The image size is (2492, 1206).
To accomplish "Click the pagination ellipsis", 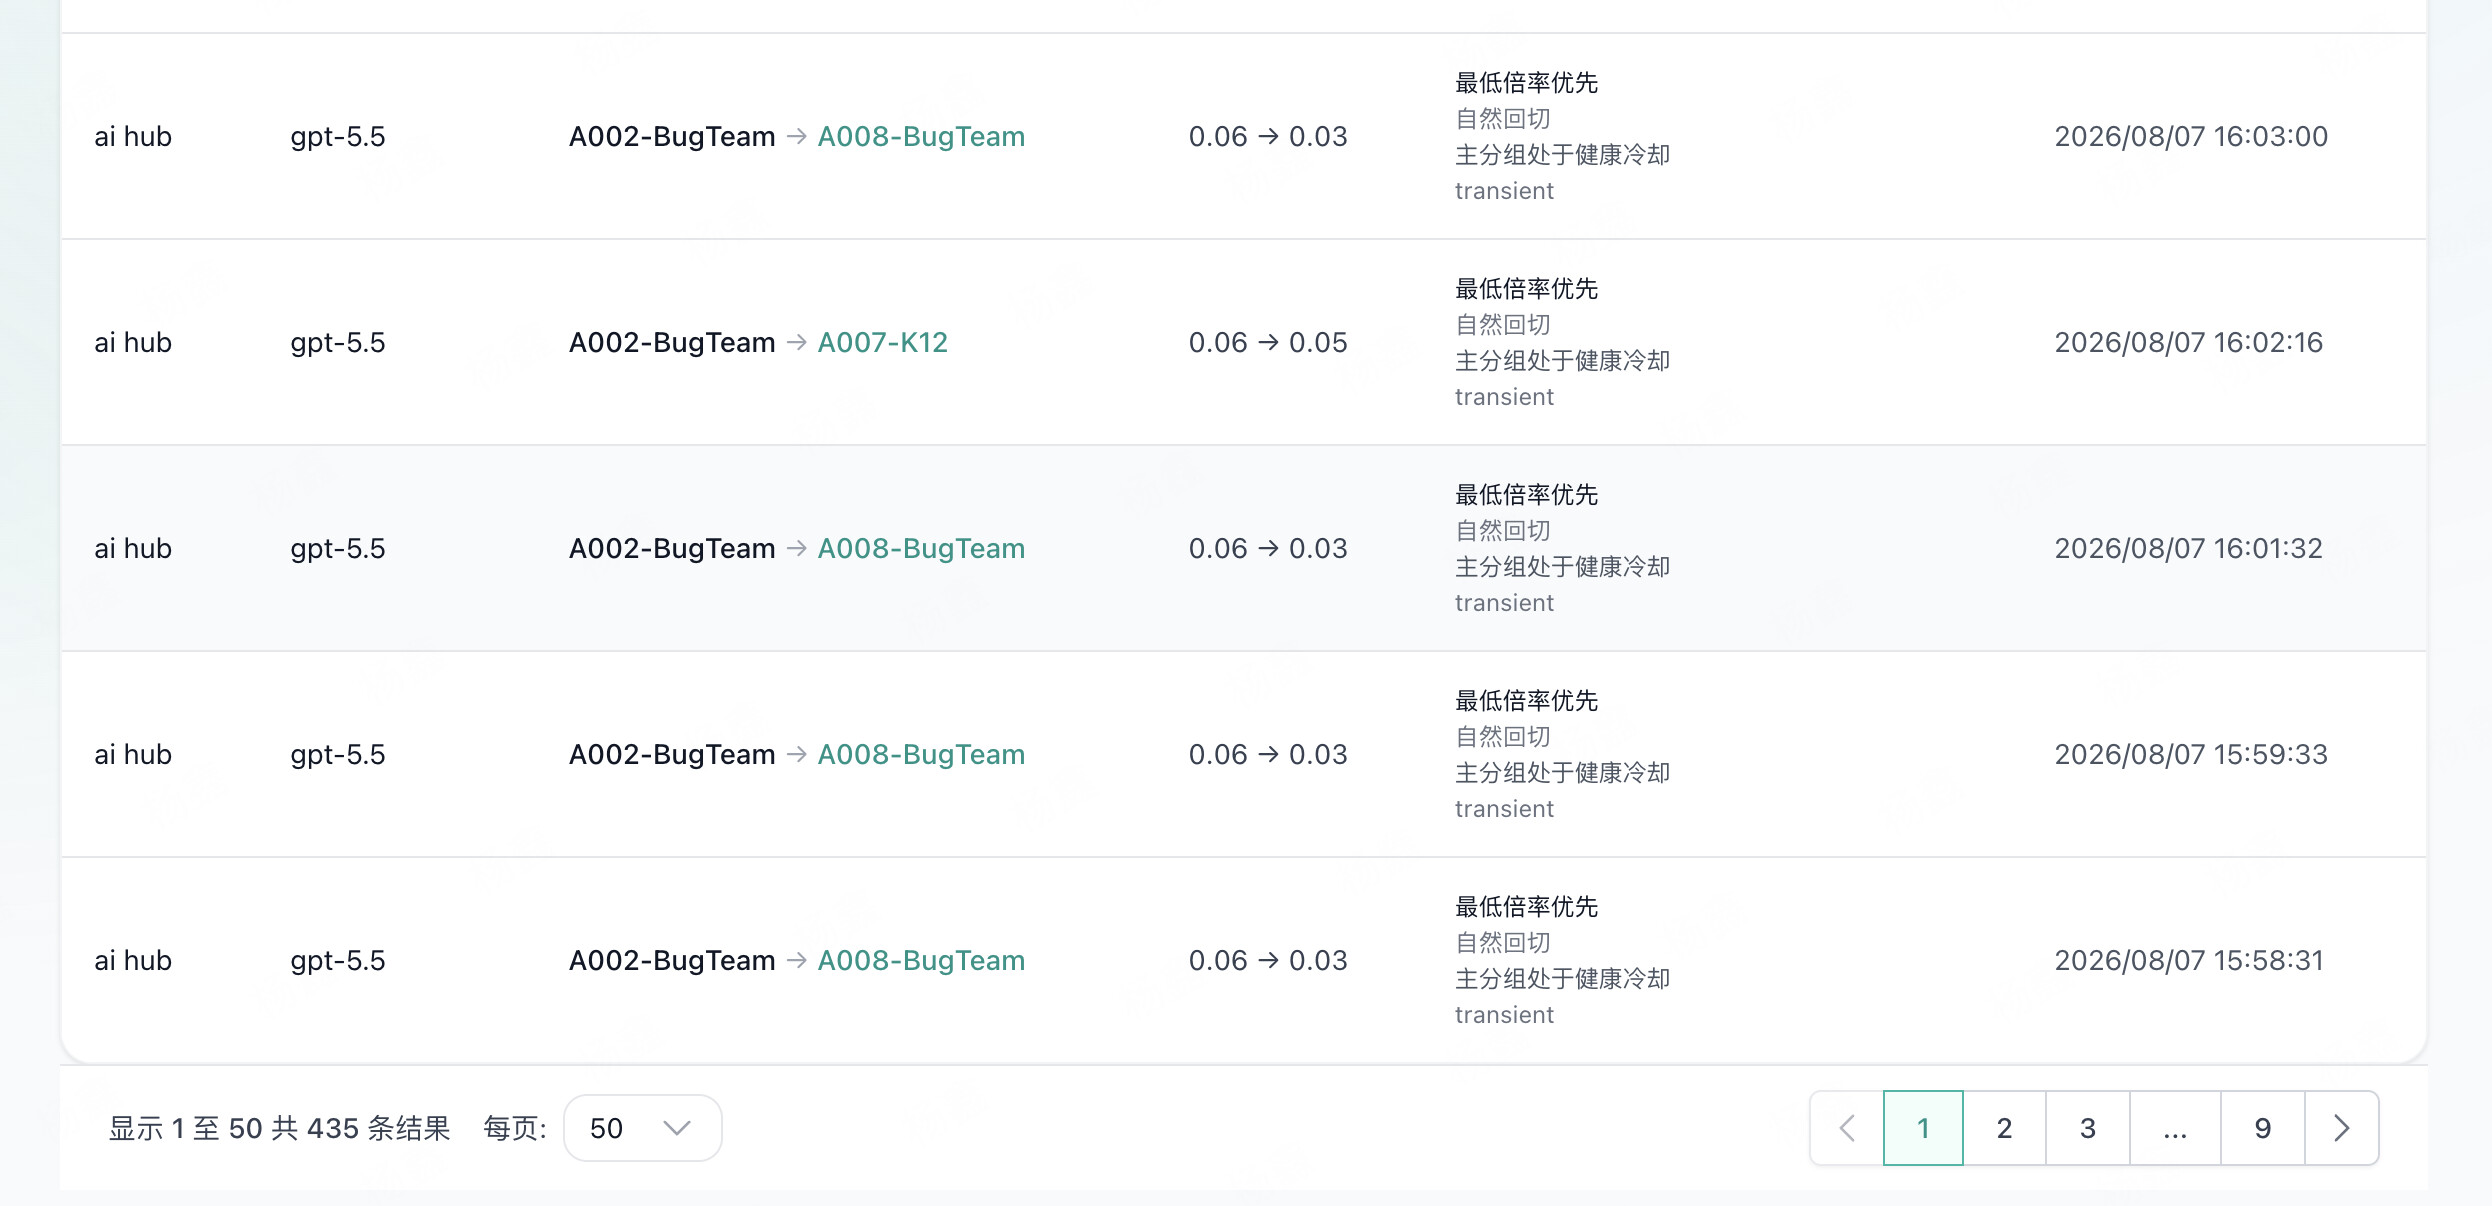I will tap(2175, 1128).
